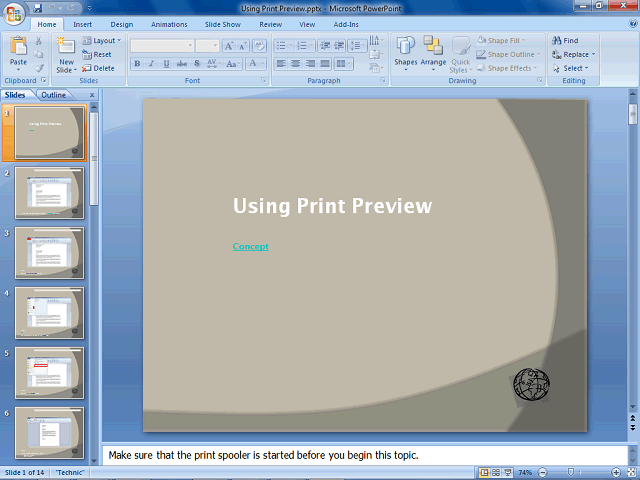Click the Delete slide button
Image resolution: width=640 pixels, height=480 pixels.
(98, 68)
